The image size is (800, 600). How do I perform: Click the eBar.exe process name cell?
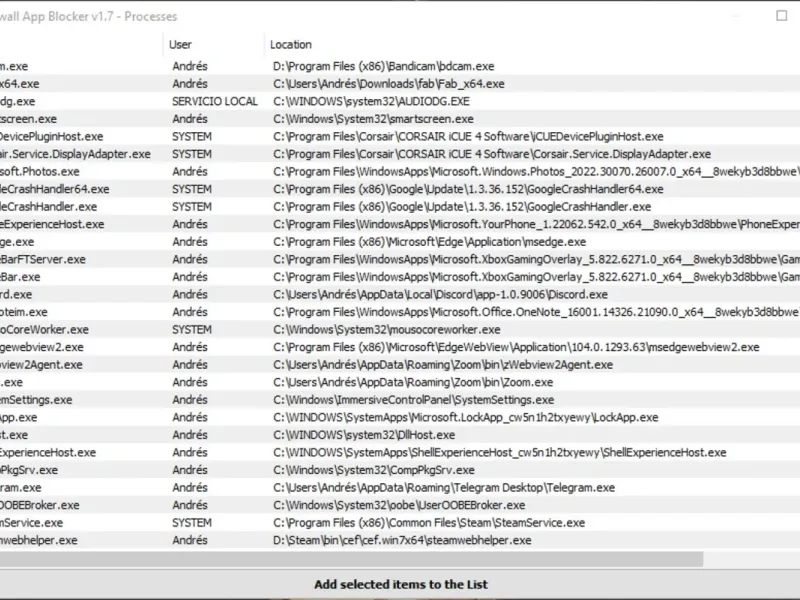point(20,277)
